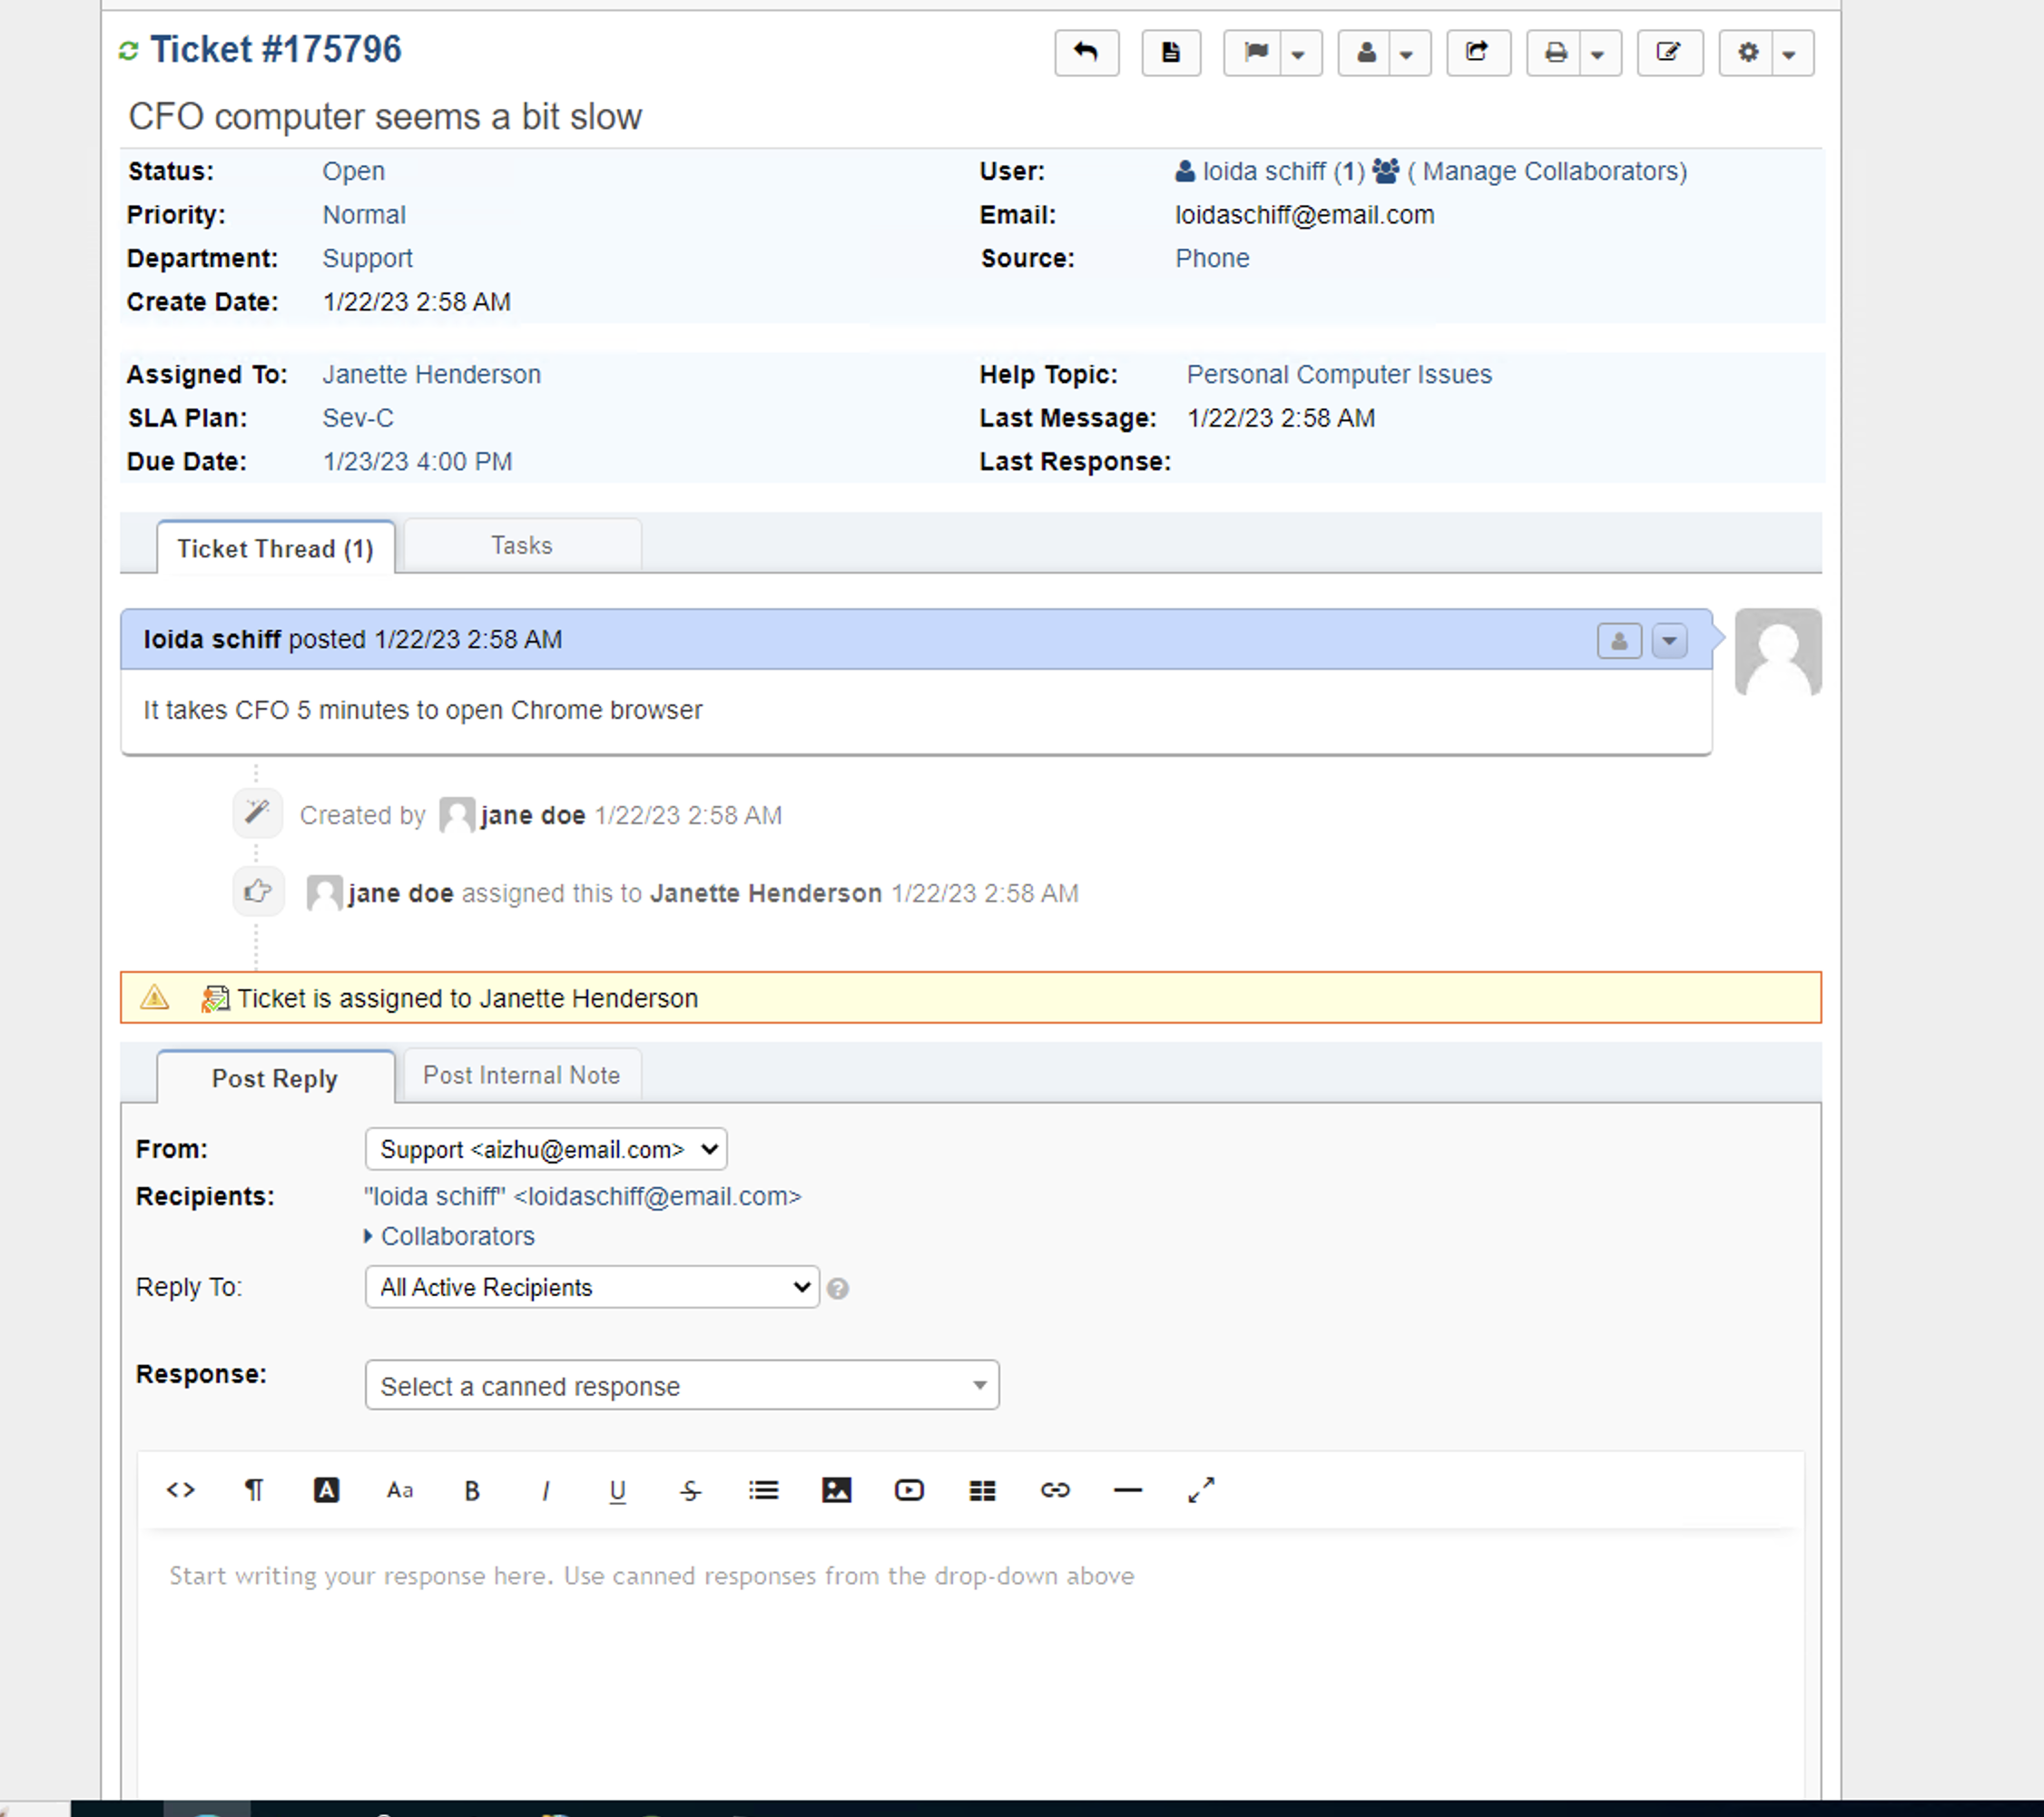Insert a table in the response editor
The height and width of the screenshot is (1817, 2044).
click(x=982, y=1489)
